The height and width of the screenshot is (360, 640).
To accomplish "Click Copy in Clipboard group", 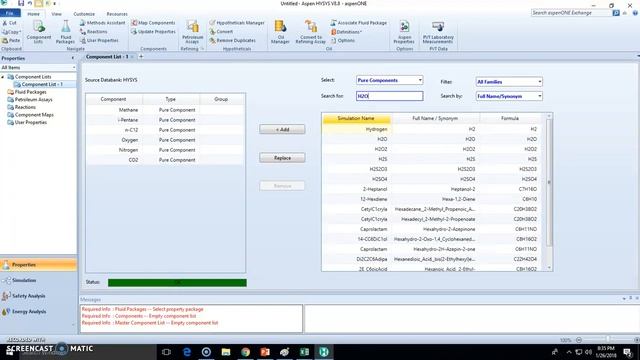I will tap(11, 31).
